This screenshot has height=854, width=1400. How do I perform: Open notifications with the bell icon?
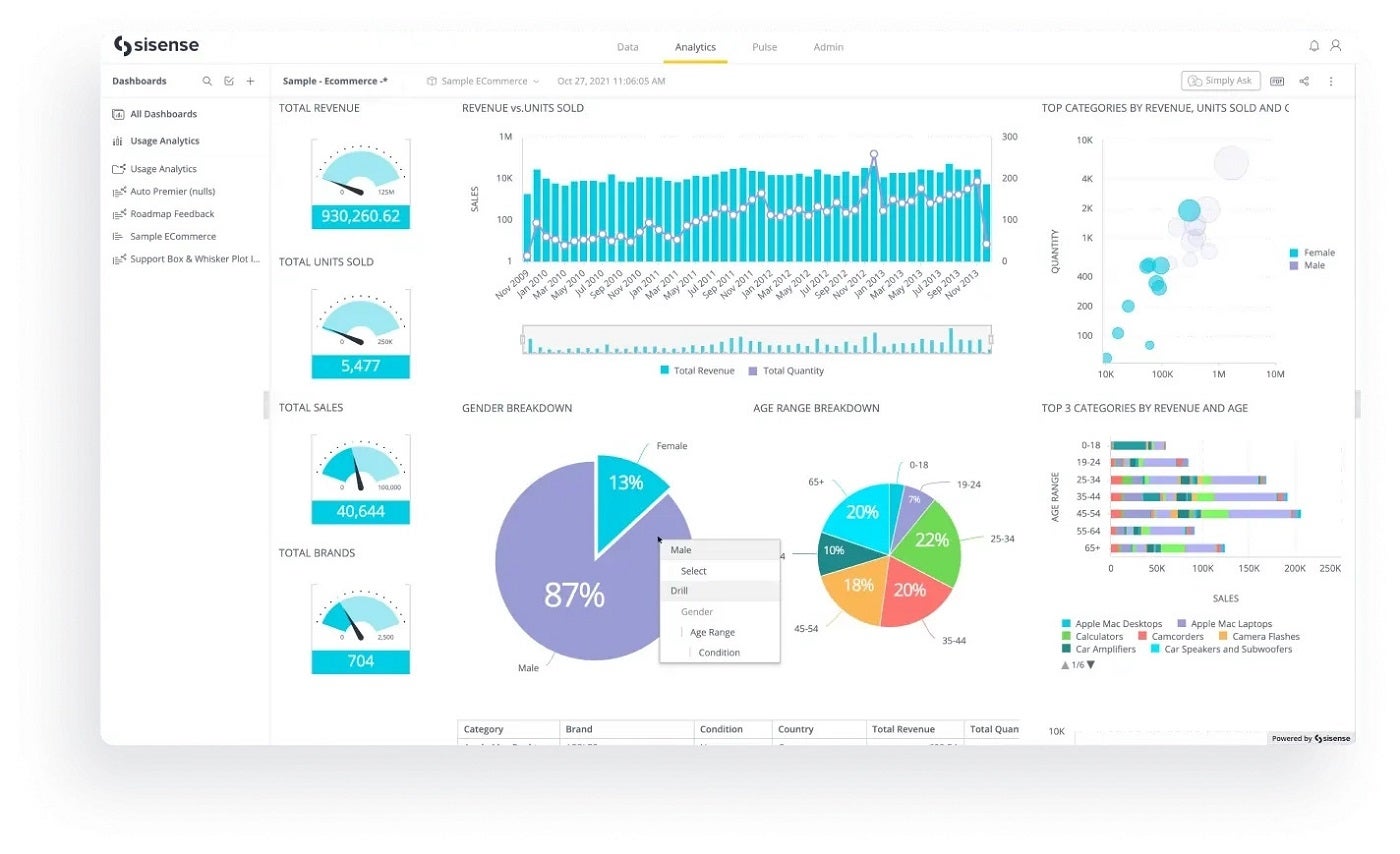click(x=1315, y=46)
